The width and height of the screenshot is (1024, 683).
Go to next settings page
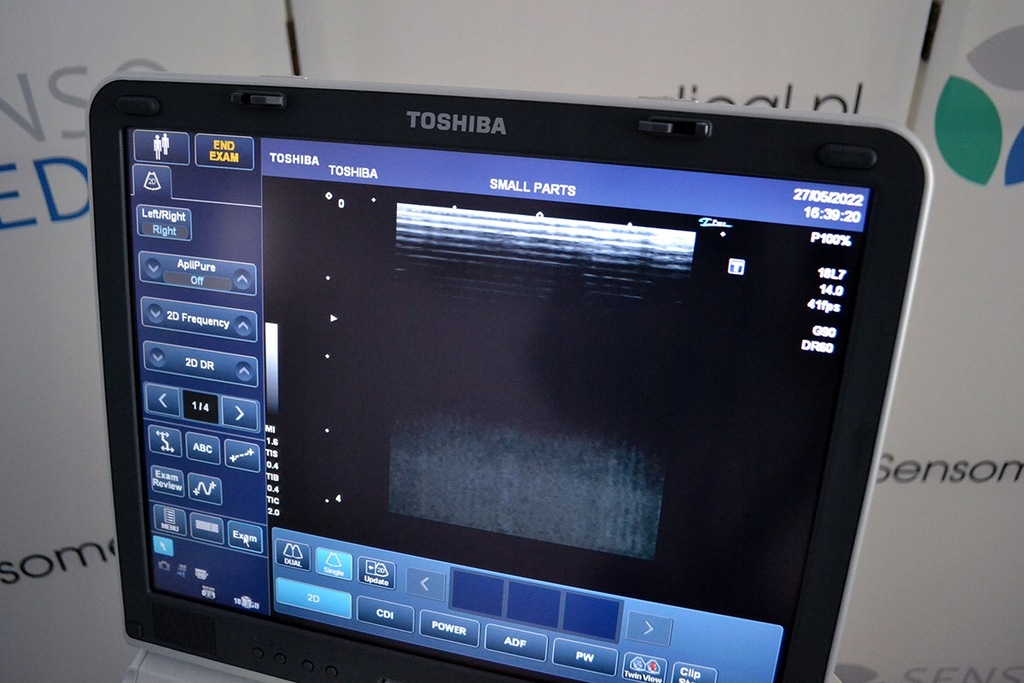pos(239,413)
